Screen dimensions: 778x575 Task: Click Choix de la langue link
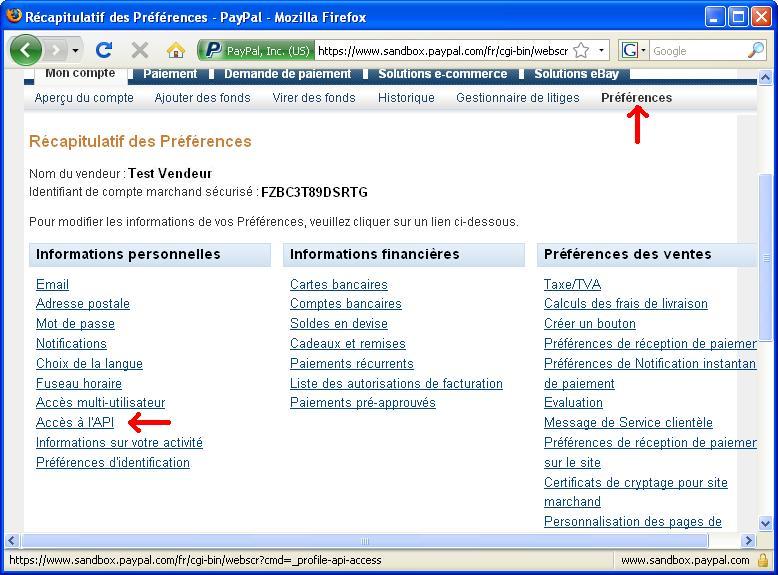click(x=89, y=364)
